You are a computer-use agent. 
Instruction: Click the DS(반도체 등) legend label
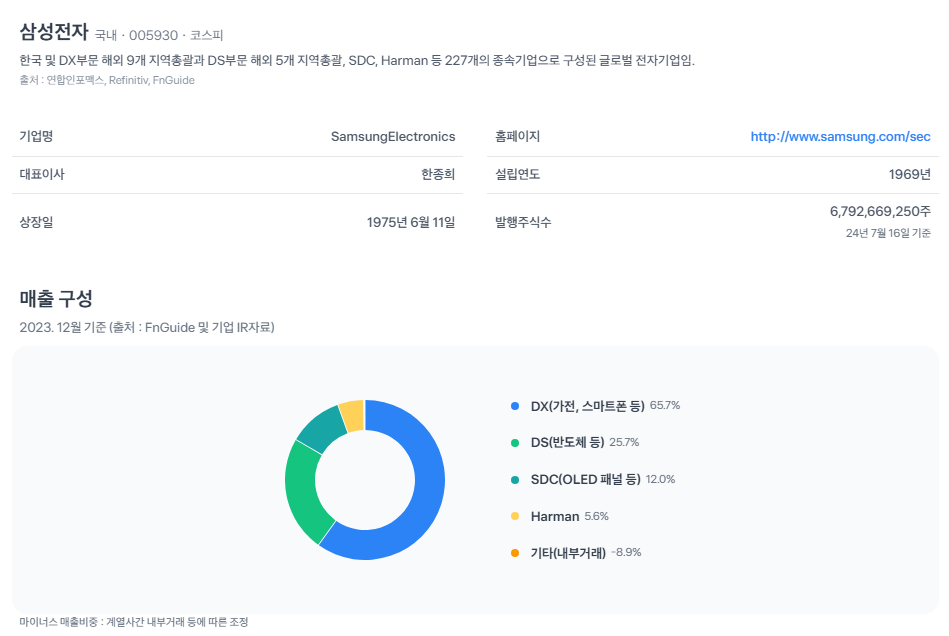[567, 443]
